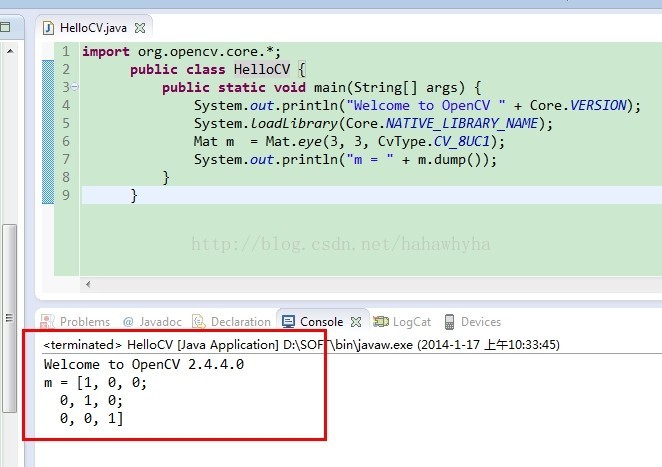Click the HelloCV class name in code
662x467 pixels.
[x=262, y=69]
